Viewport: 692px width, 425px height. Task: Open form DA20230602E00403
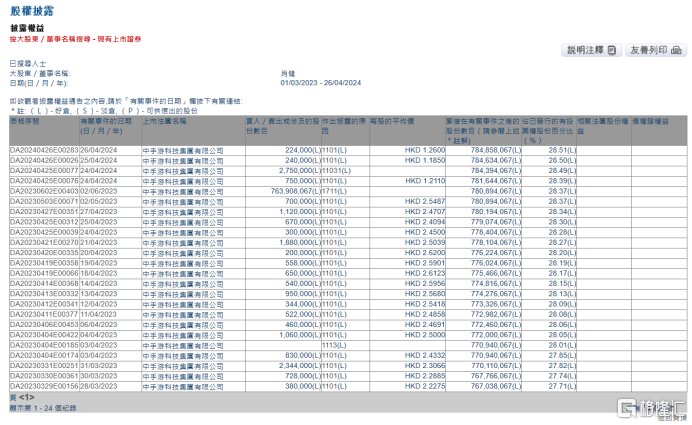(44, 192)
